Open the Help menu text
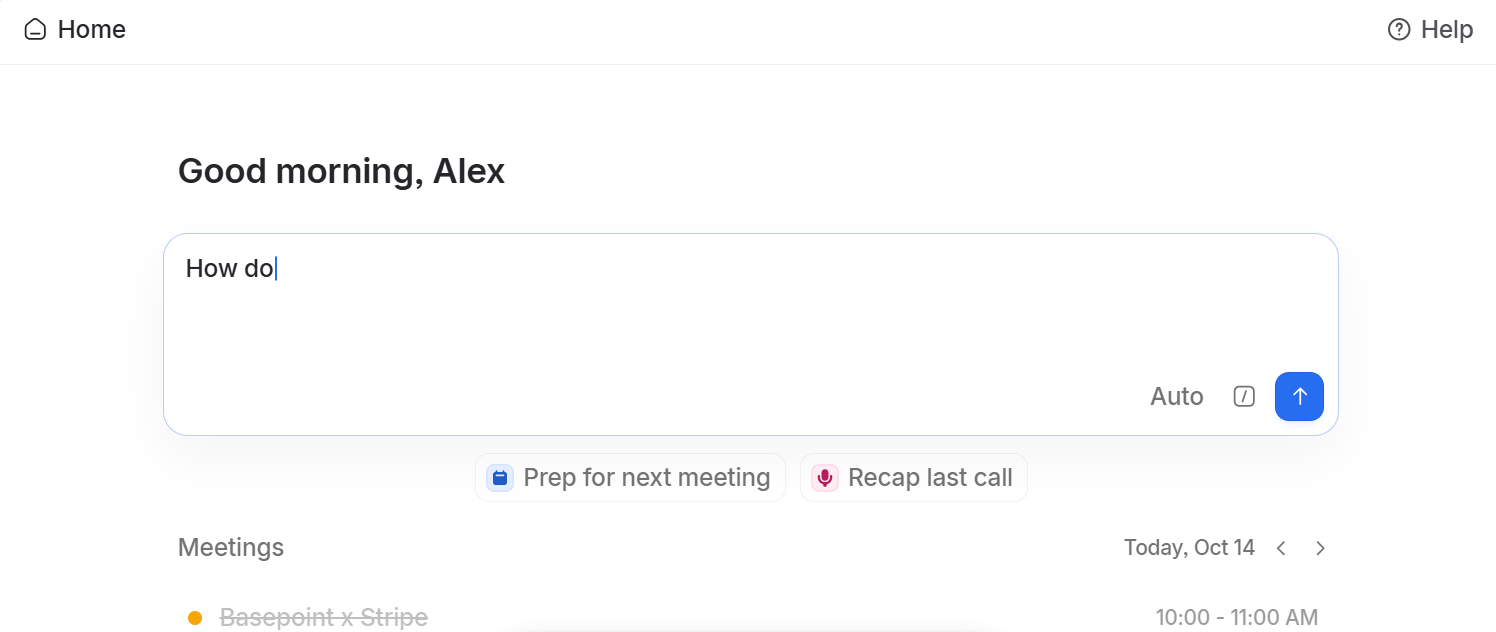The image size is (1496, 632). pyautogui.click(x=1447, y=30)
